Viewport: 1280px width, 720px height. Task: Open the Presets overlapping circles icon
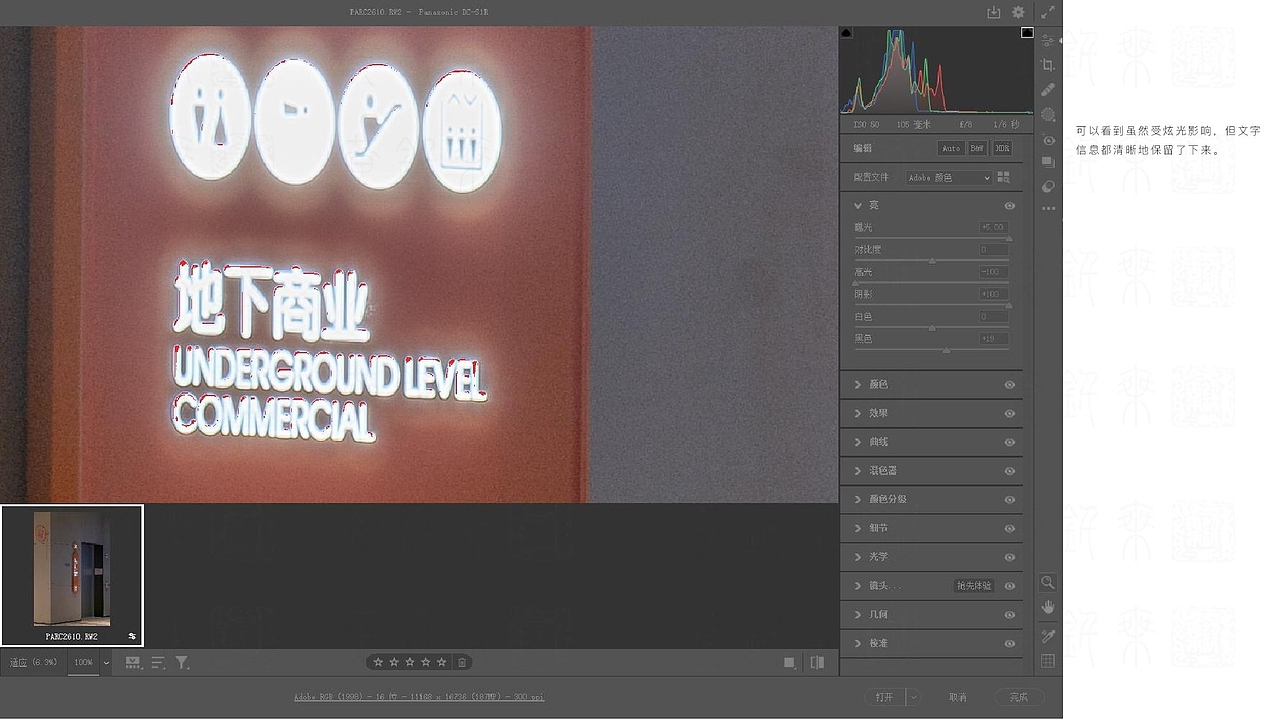pyautogui.click(x=1048, y=186)
